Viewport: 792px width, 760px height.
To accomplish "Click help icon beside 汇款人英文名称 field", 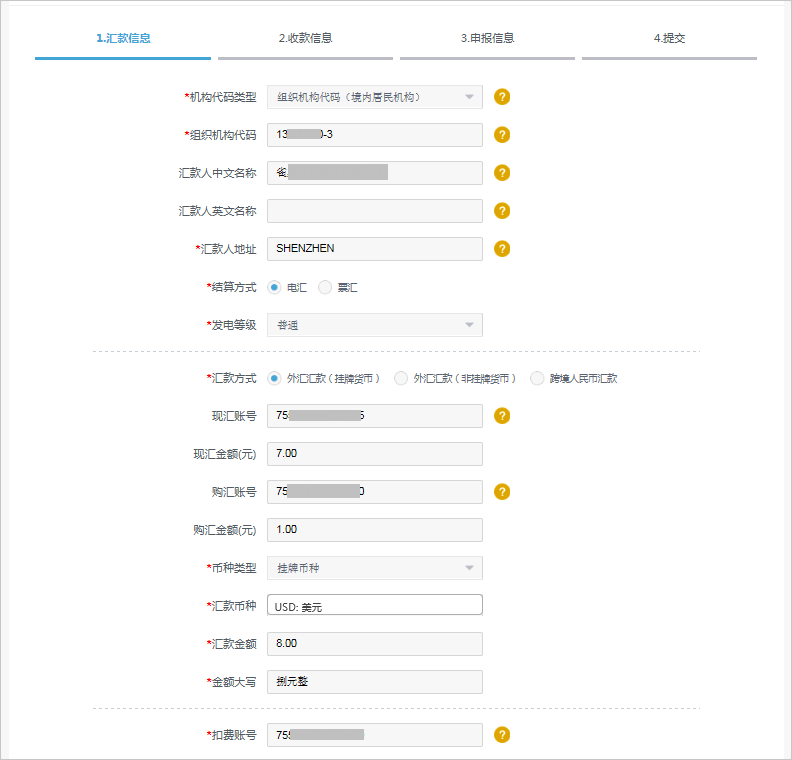I will click(502, 211).
